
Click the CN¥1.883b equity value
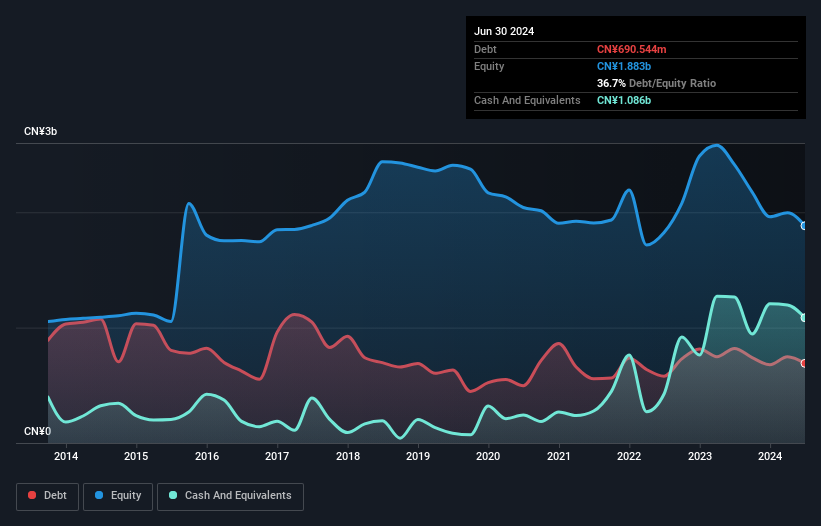point(624,66)
